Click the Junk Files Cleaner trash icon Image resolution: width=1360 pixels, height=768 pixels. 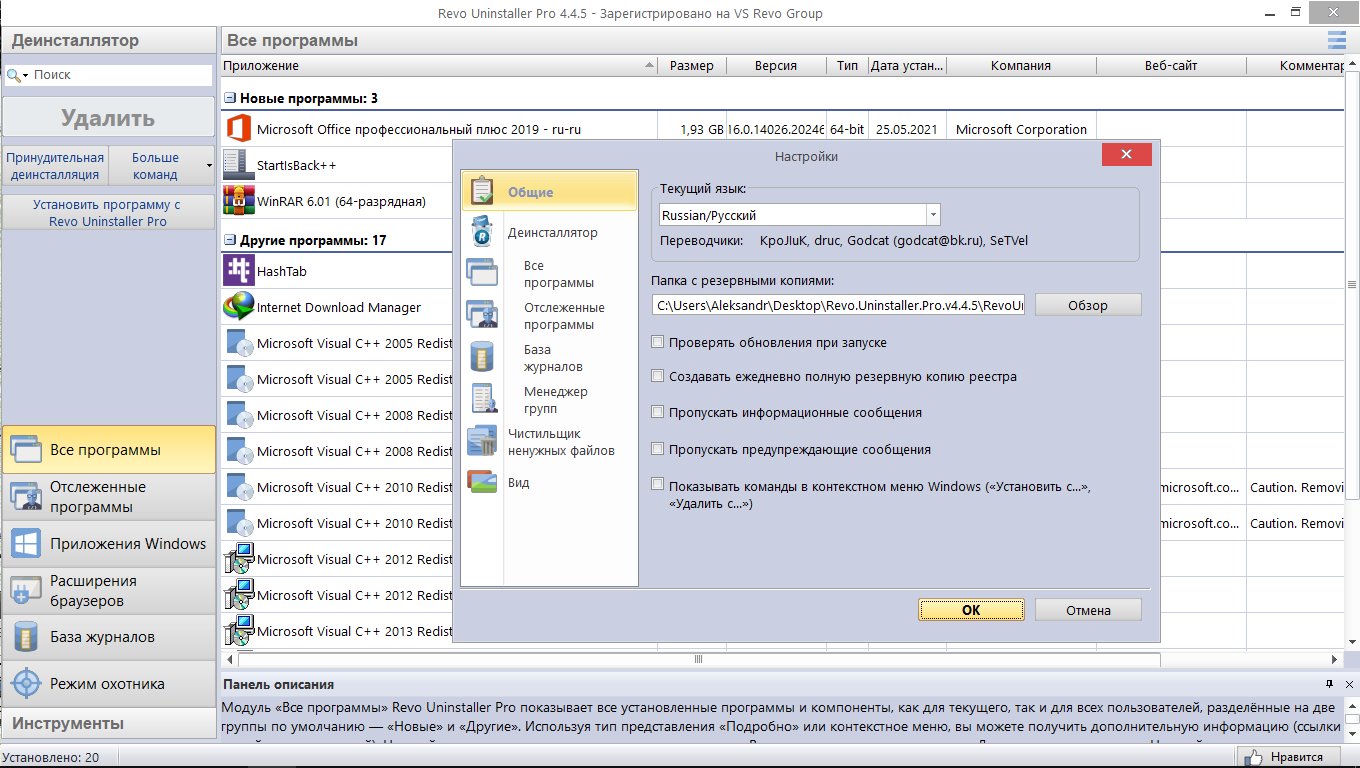tap(482, 441)
